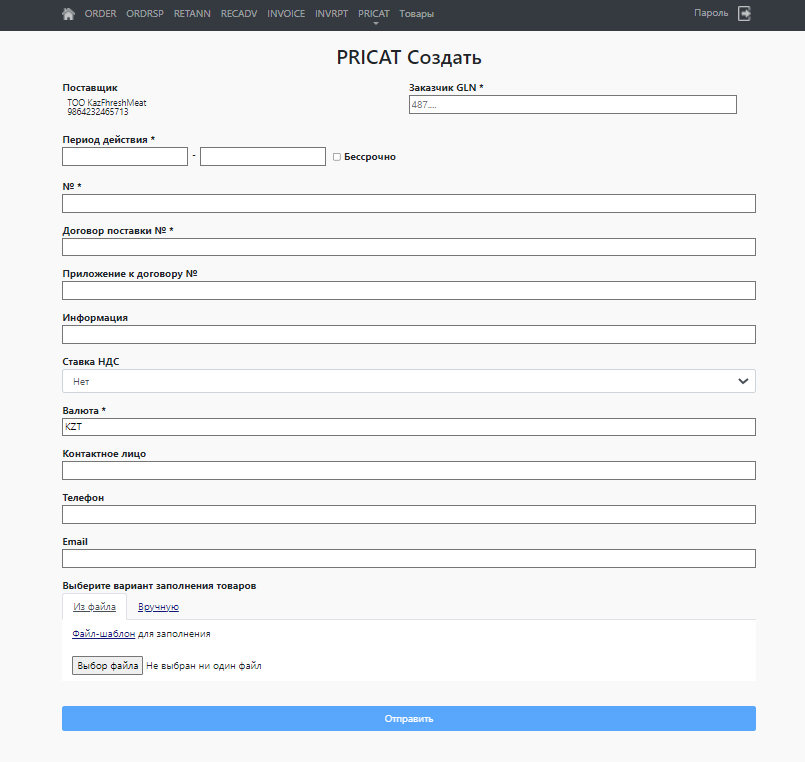Go to the INVOICE section

tap(286, 14)
